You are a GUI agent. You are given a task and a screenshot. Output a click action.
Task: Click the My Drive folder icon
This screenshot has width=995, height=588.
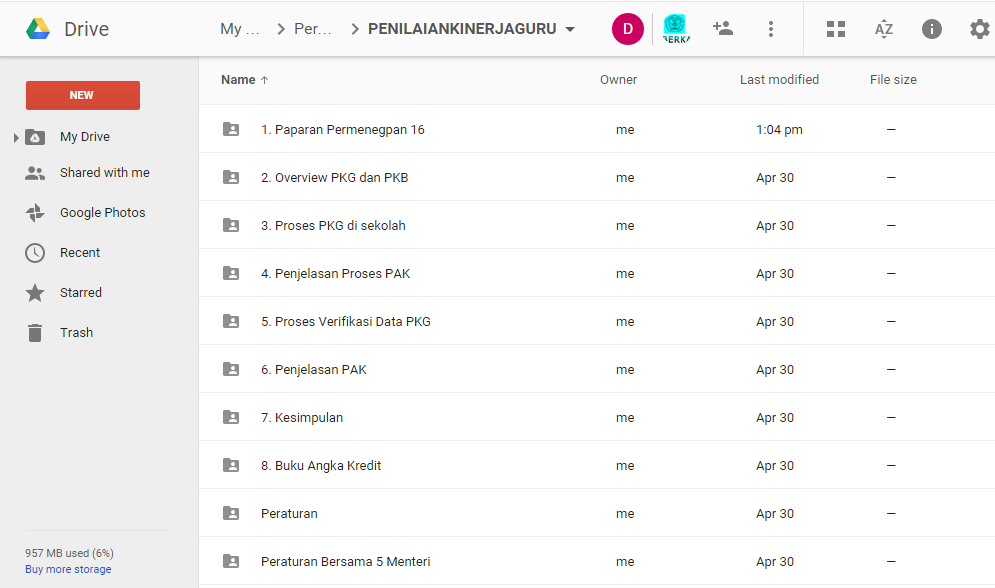point(35,137)
